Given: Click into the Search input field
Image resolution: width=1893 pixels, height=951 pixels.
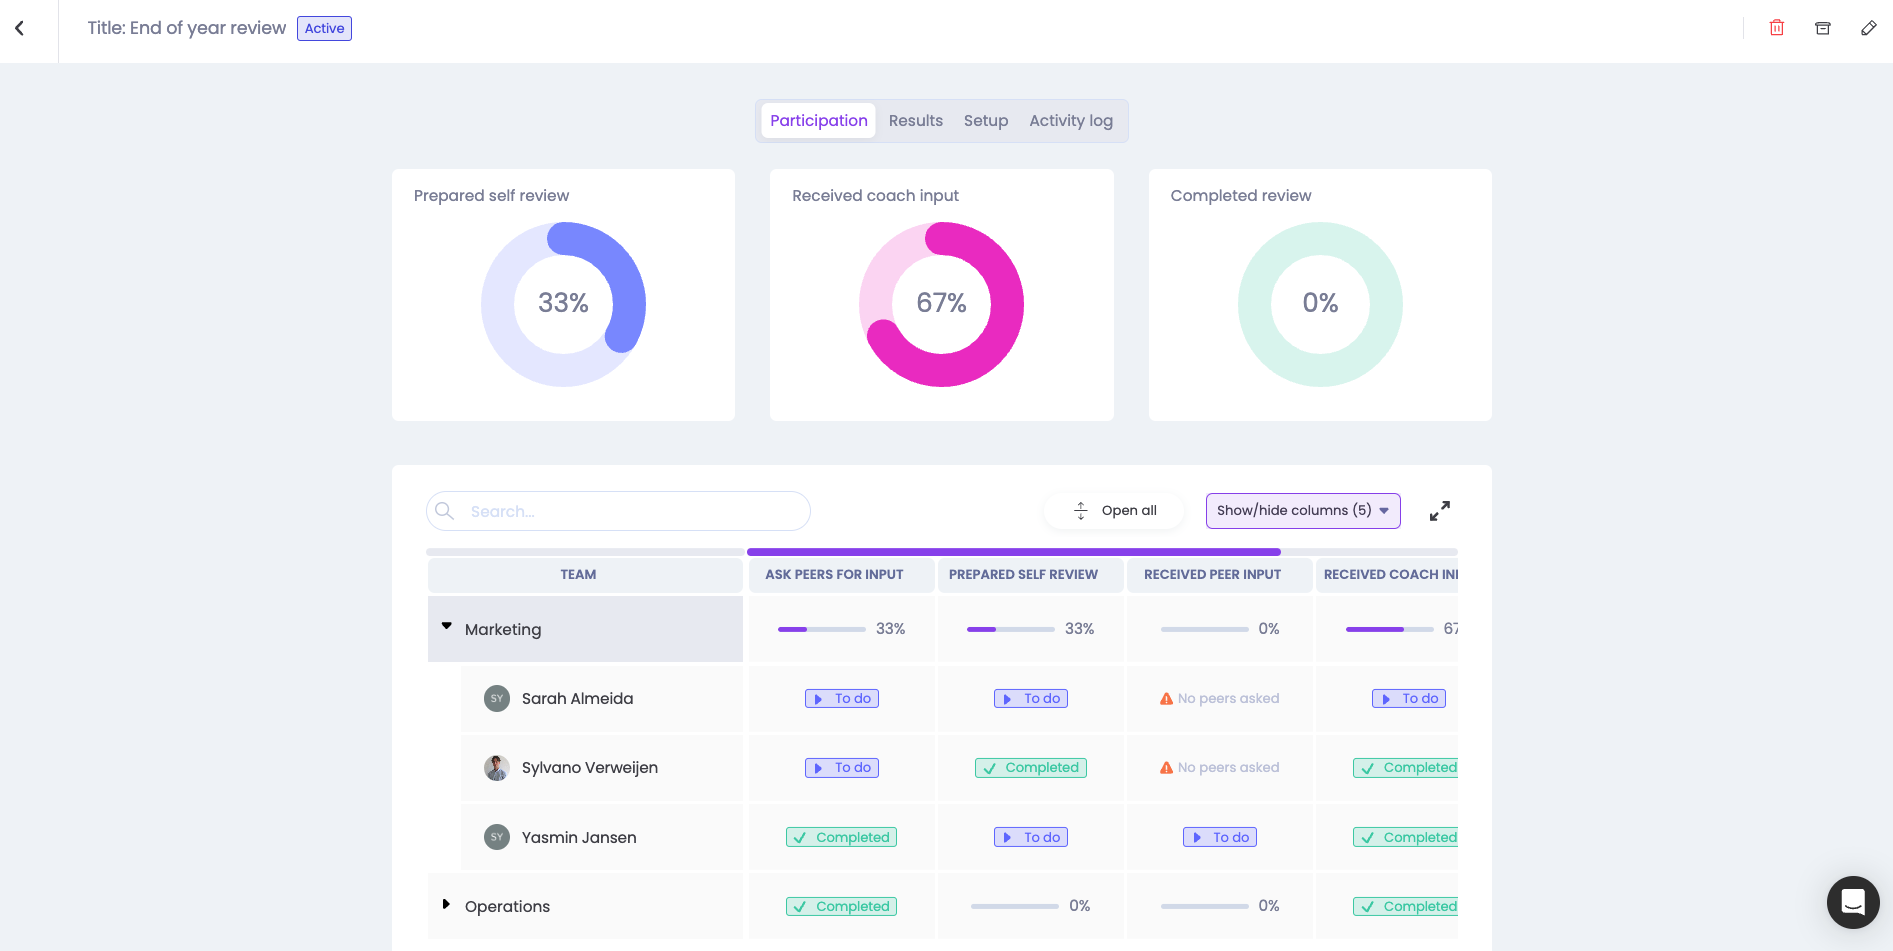Looking at the screenshot, I should (630, 511).
